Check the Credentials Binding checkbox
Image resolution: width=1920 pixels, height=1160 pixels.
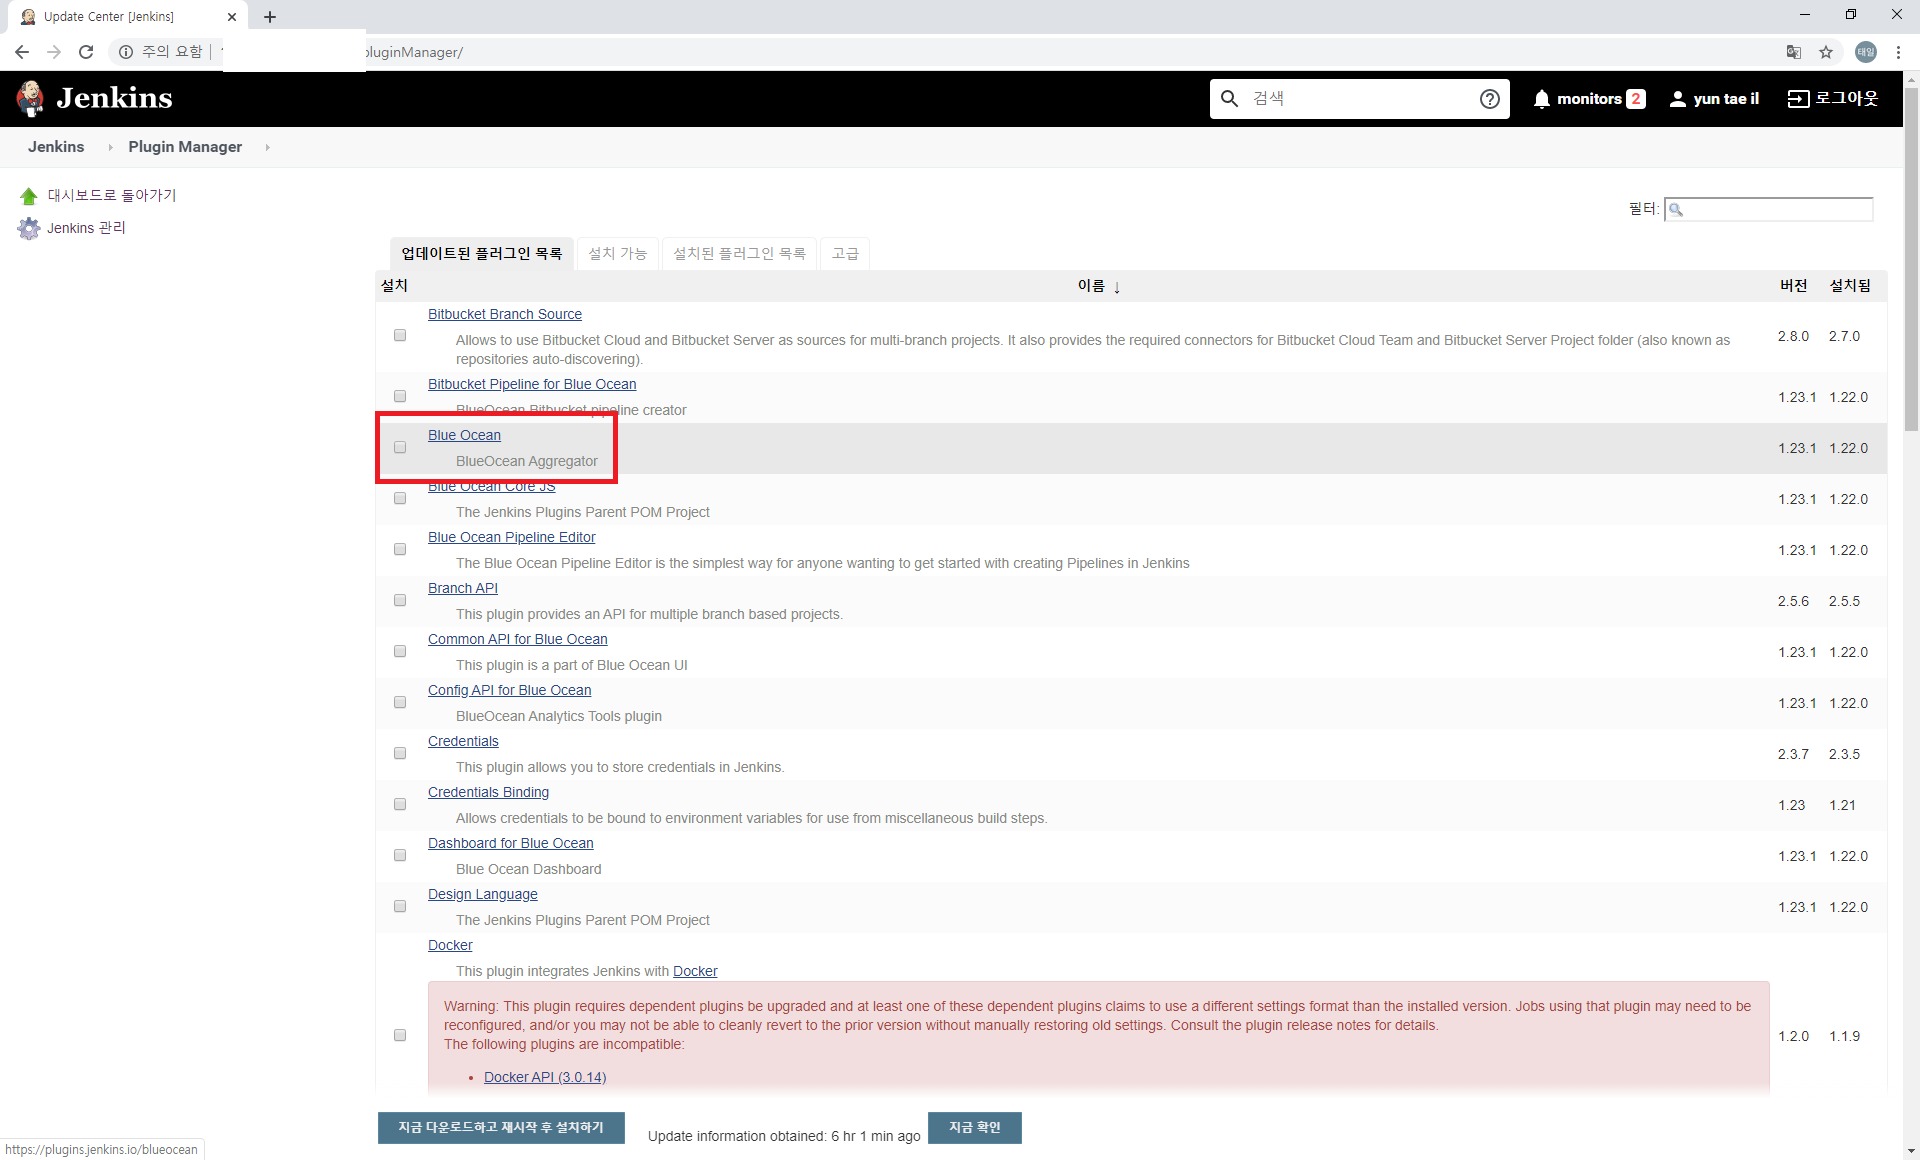pos(400,804)
